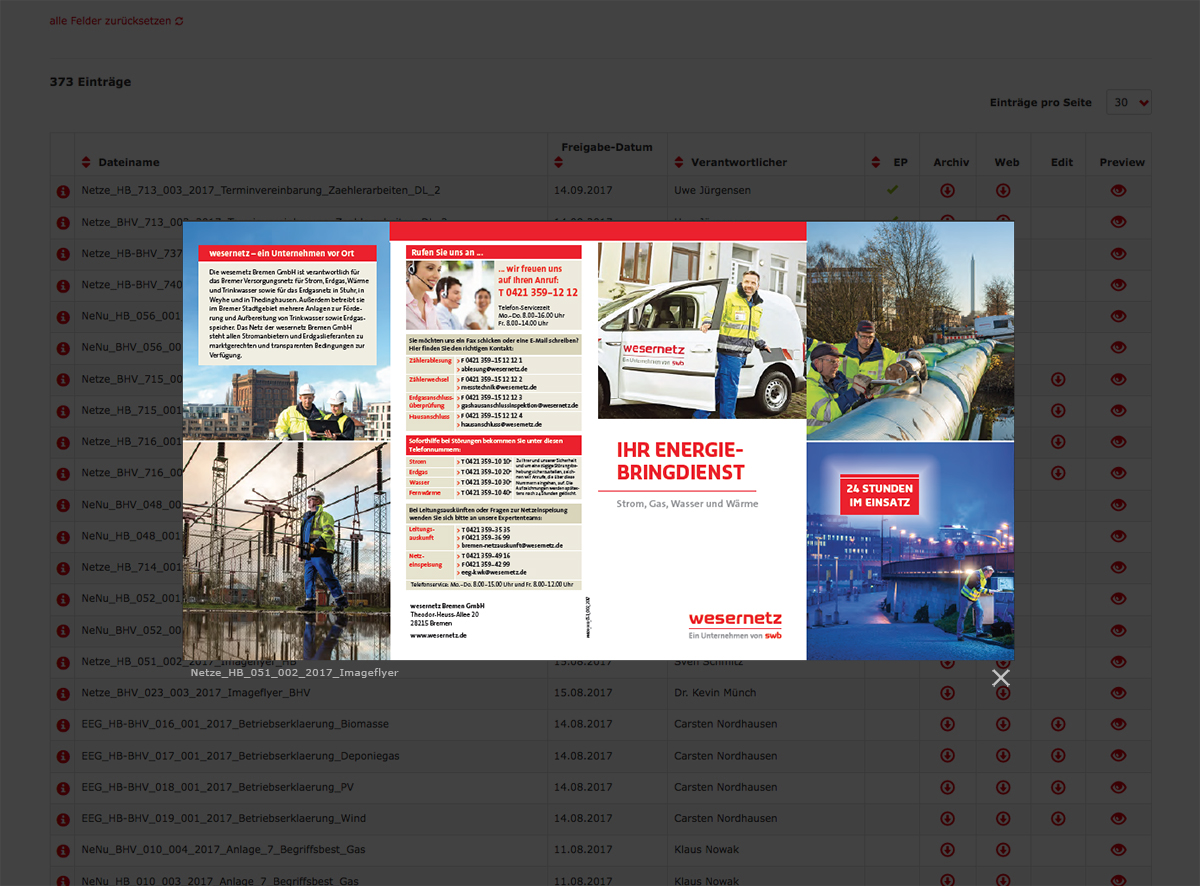Download the Web file for Betriebserklaerung_Deponiegas

tap(1003, 756)
